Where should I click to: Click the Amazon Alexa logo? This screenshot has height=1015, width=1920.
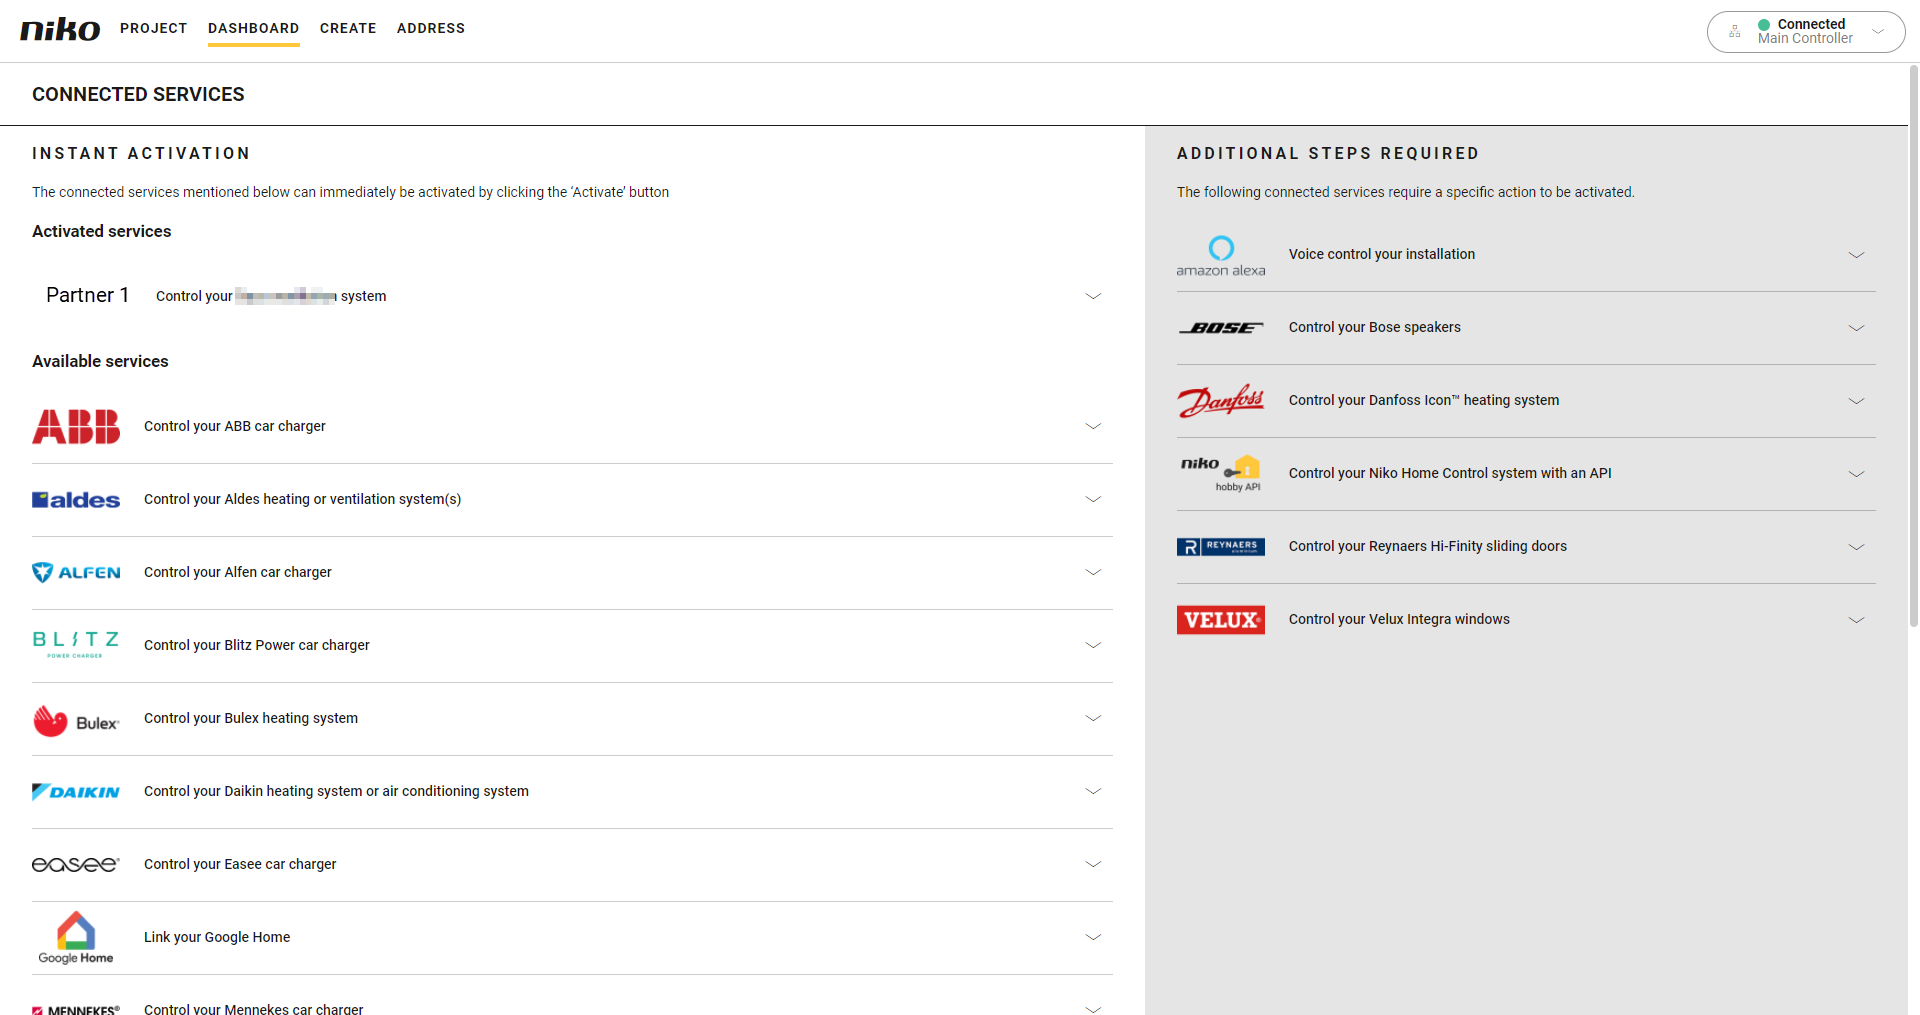coord(1220,255)
